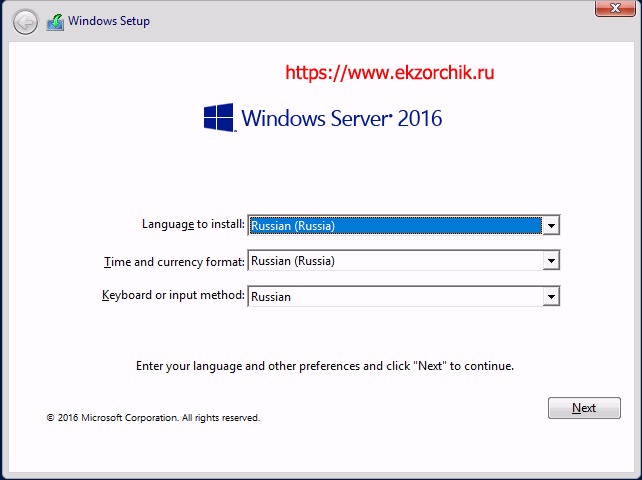This screenshot has width=642, height=480.
Task: Click the "Keyboard or input method:" label
Action: tap(173, 295)
